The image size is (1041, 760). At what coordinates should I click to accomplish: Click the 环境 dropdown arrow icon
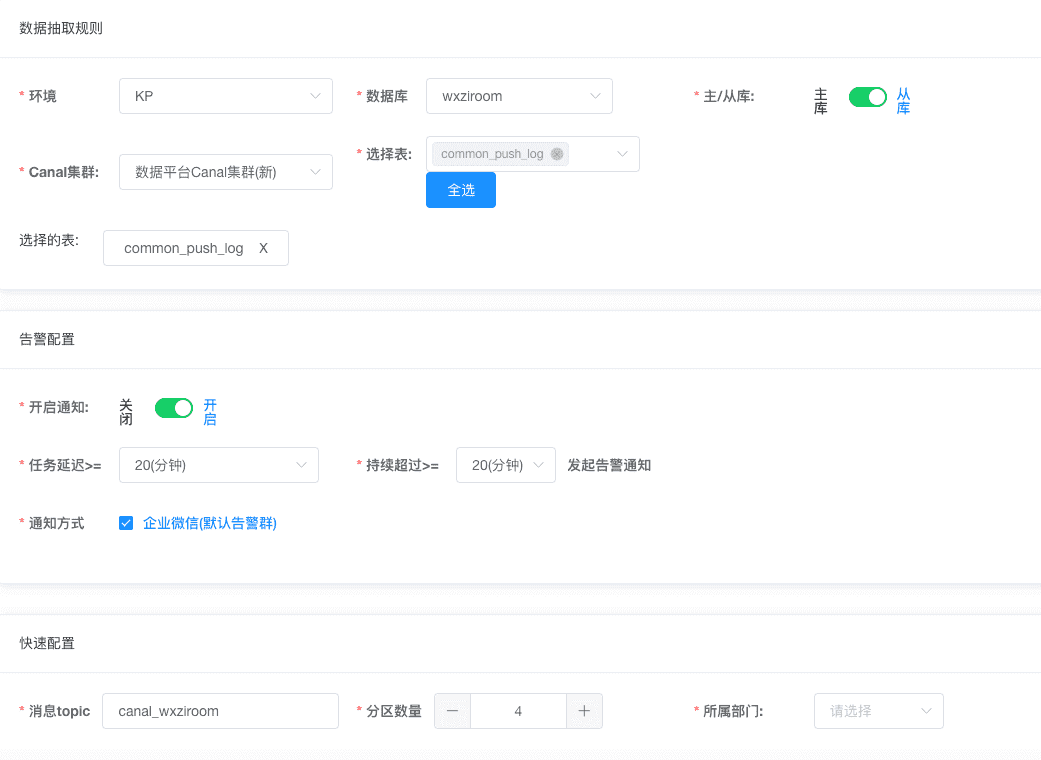315,96
